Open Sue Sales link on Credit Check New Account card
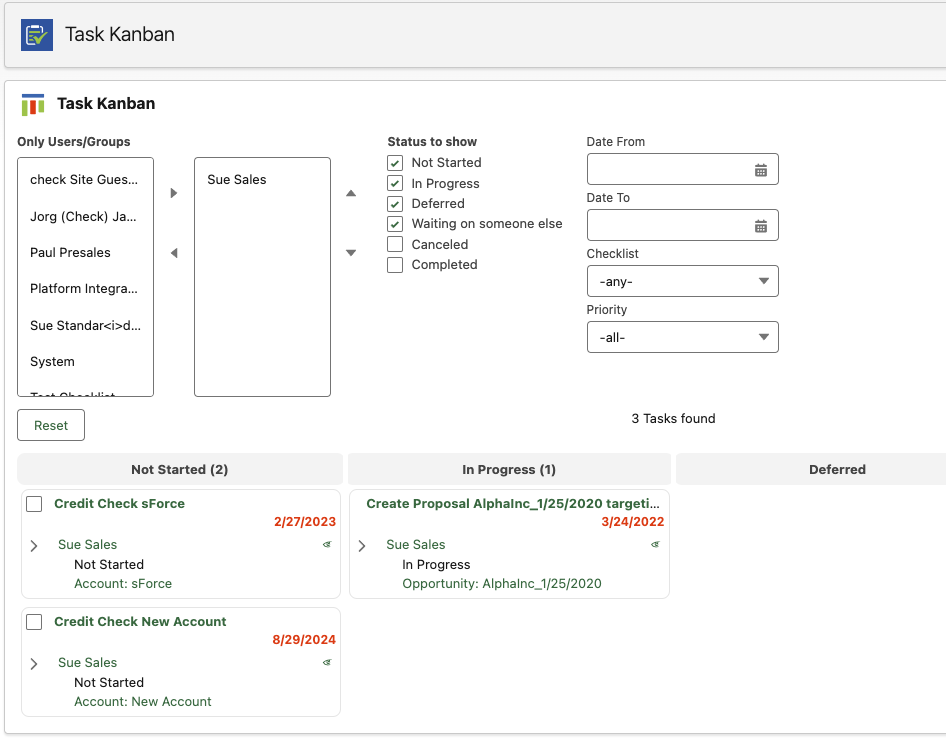The width and height of the screenshot is (946, 740). pos(87,663)
